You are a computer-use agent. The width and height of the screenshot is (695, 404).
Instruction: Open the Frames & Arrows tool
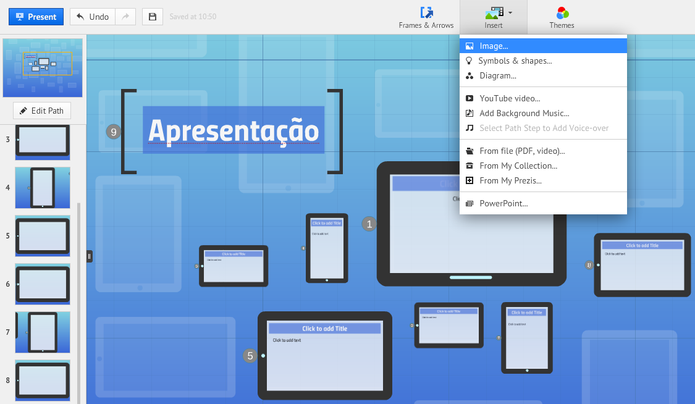tap(426, 18)
